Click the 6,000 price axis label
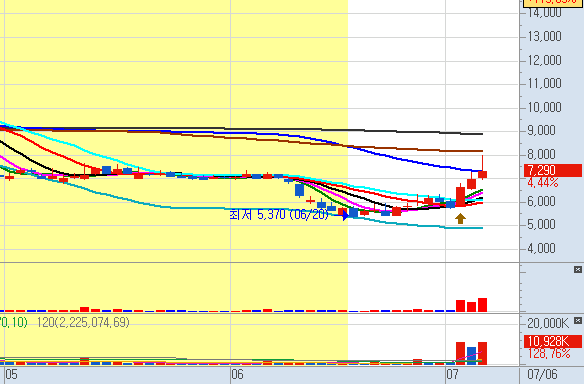The height and width of the screenshot is (384, 584). point(542,201)
